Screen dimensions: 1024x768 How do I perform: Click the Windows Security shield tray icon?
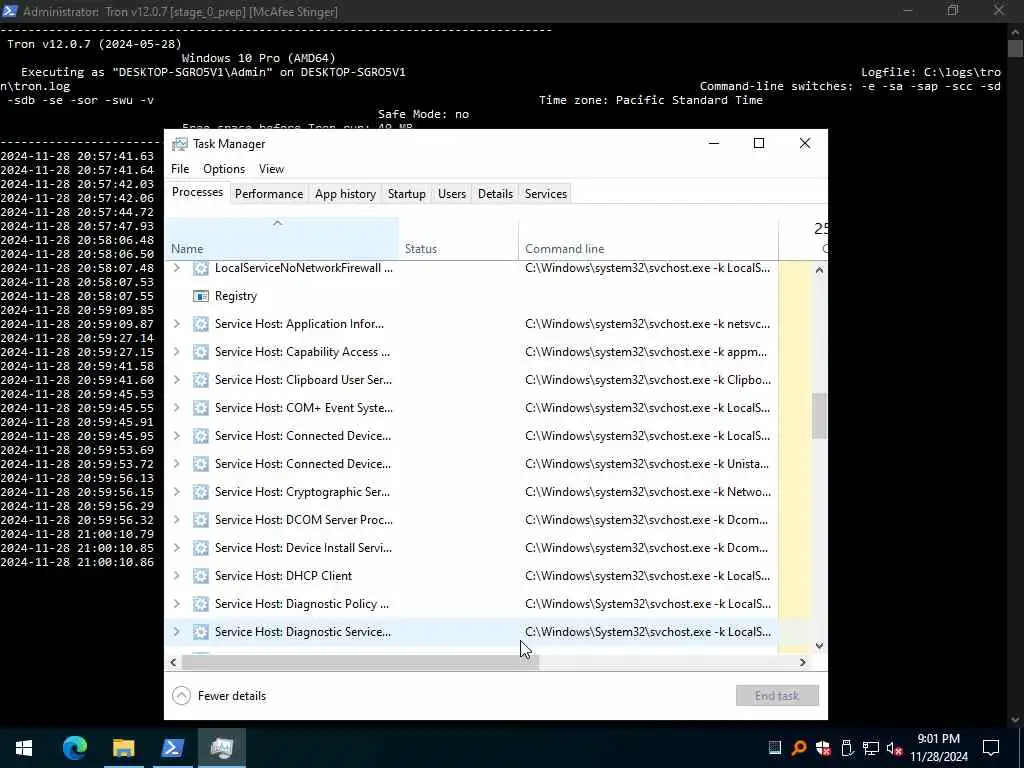pyautogui.click(x=823, y=748)
